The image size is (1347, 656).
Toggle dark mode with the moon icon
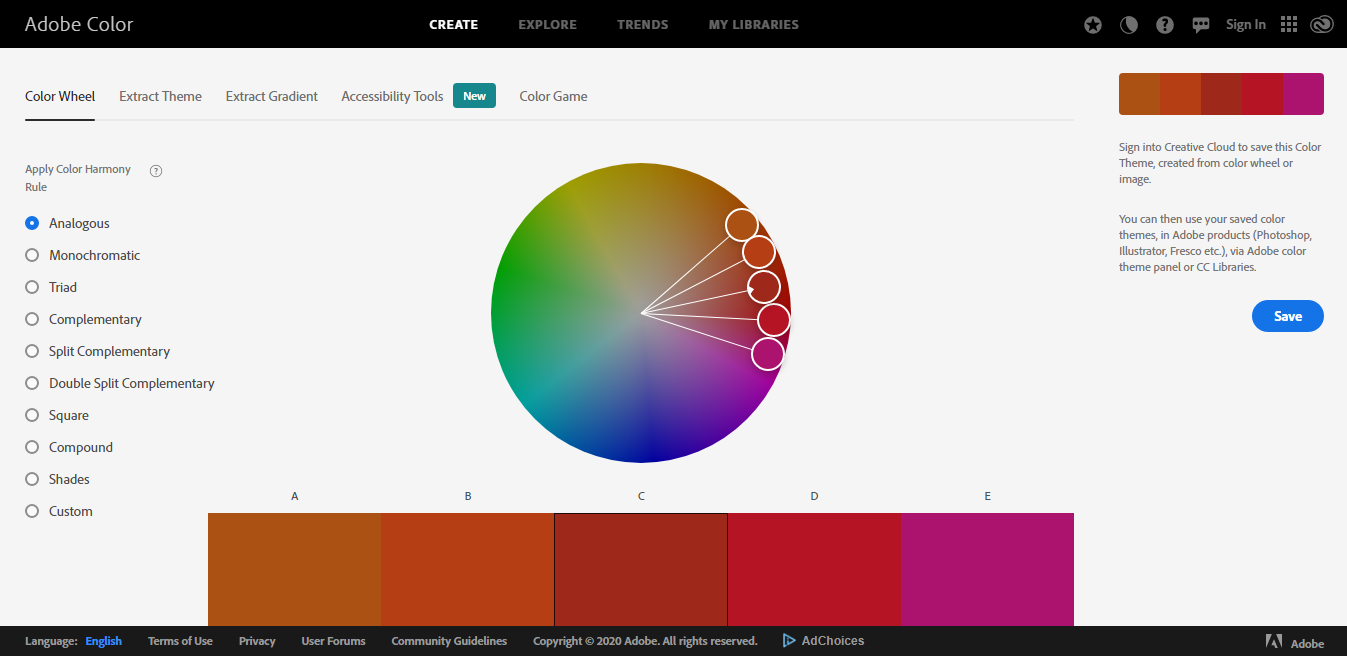pos(1129,24)
